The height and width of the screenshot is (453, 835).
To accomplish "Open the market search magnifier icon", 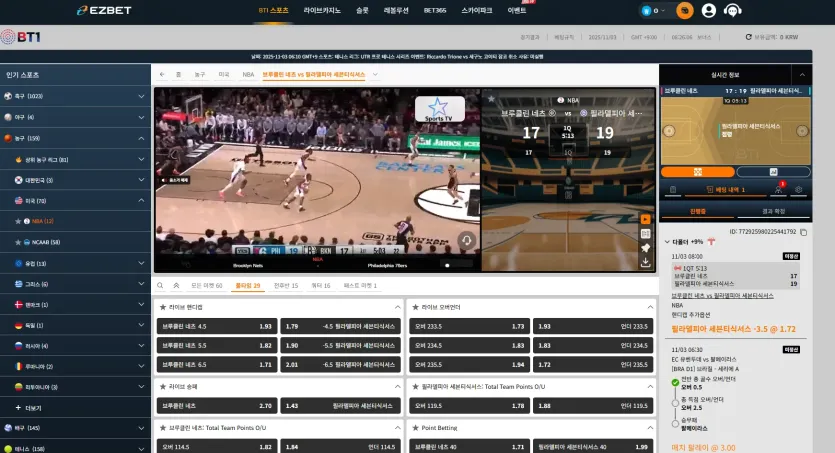I will 160,286.
